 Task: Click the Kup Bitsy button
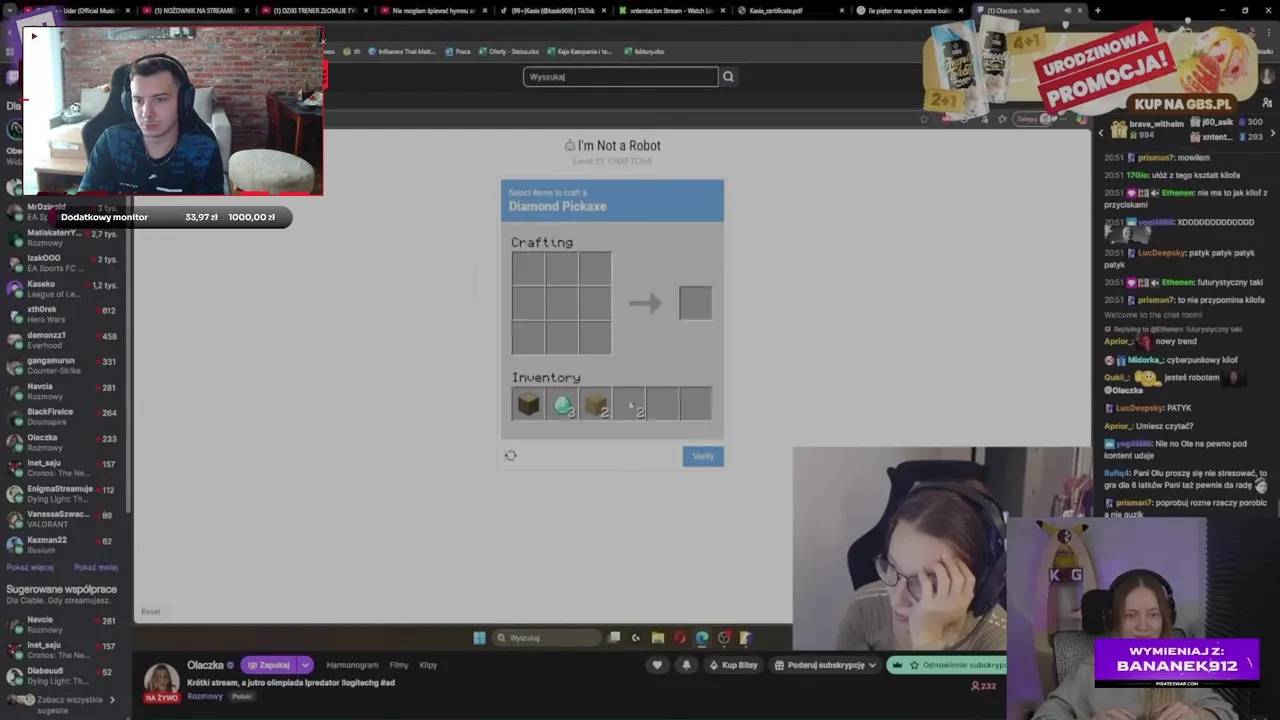pyautogui.click(x=733, y=665)
